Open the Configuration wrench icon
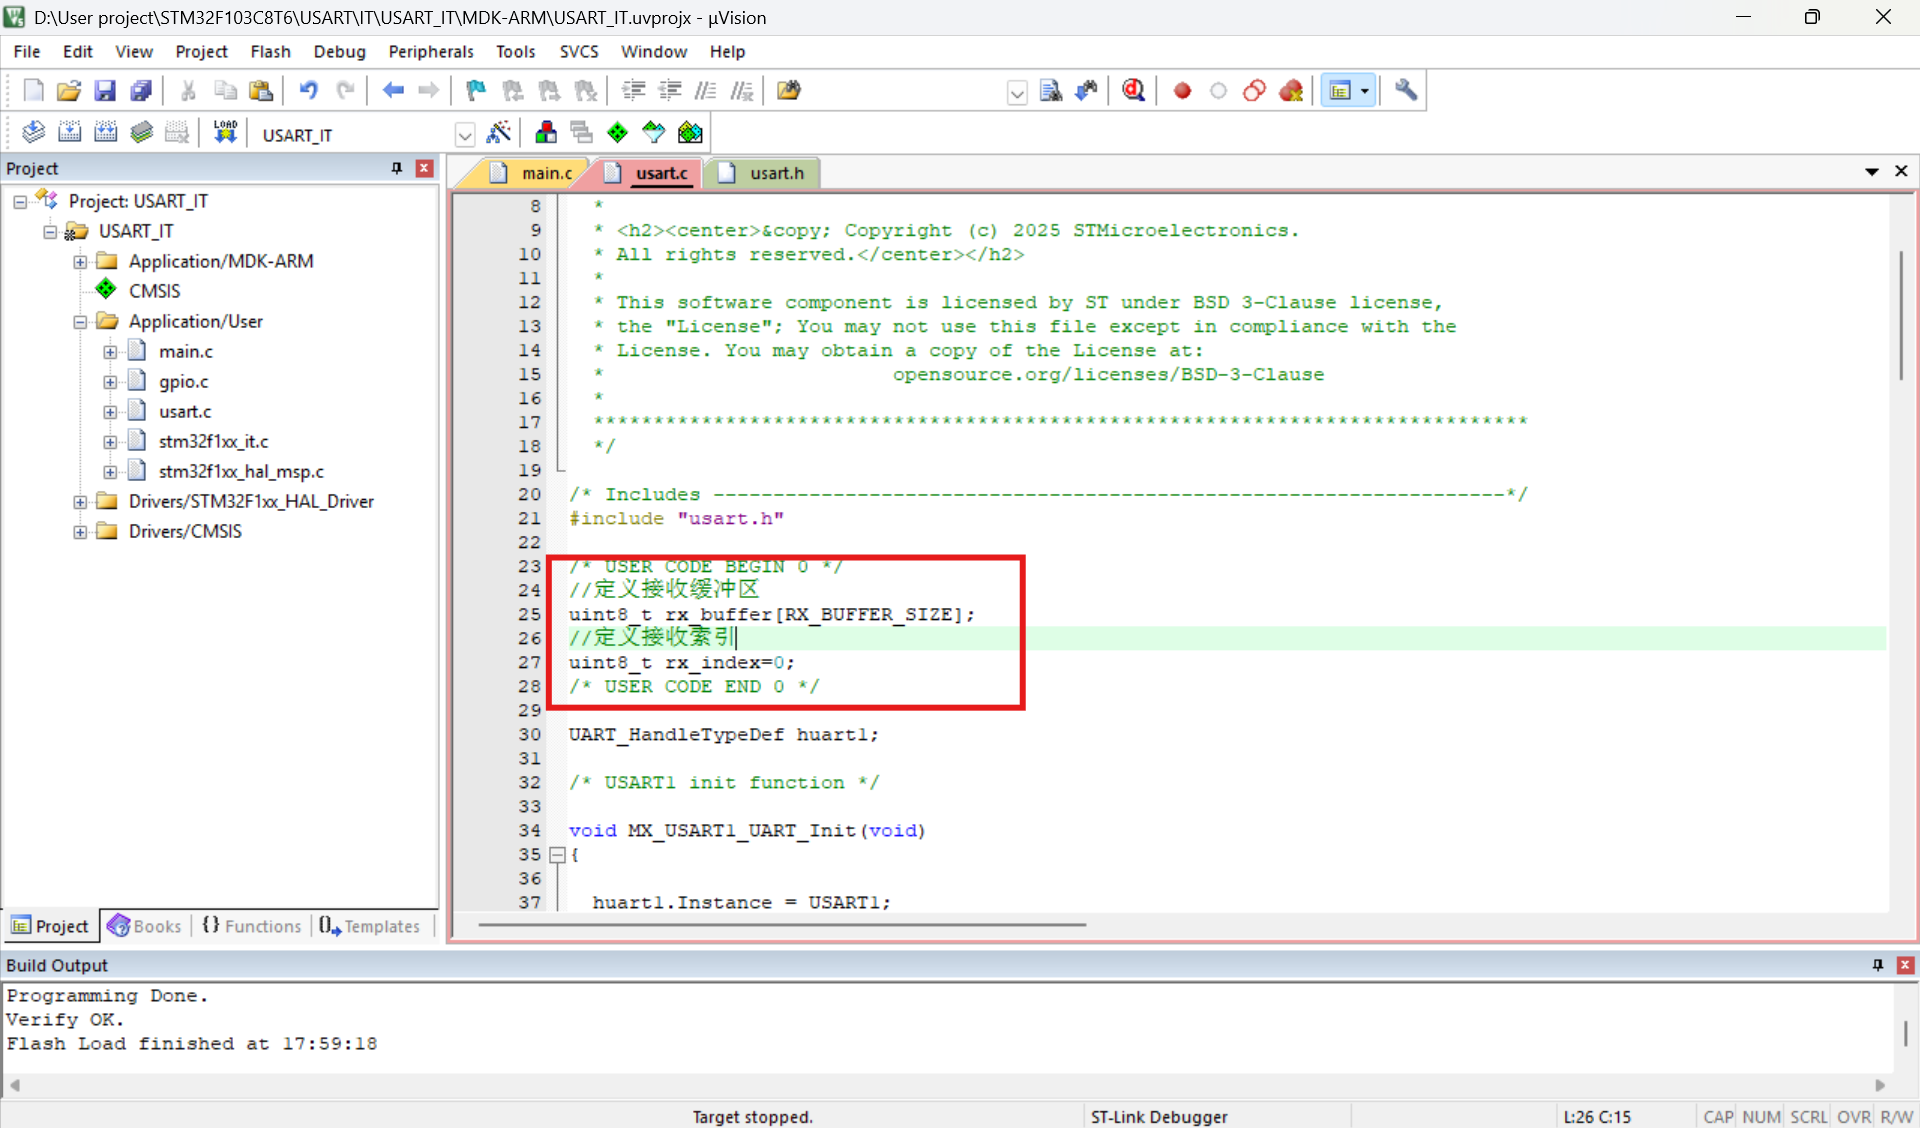This screenshot has width=1920, height=1128. coord(1405,91)
